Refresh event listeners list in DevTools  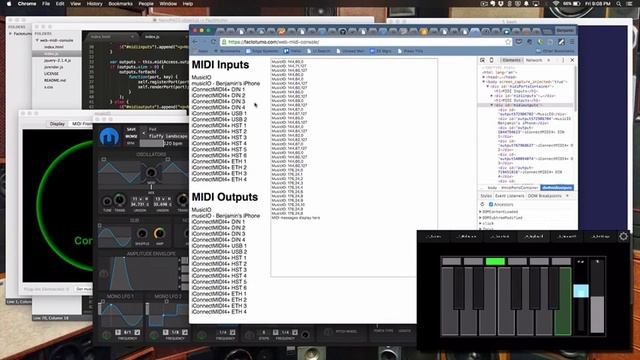point(482,204)
